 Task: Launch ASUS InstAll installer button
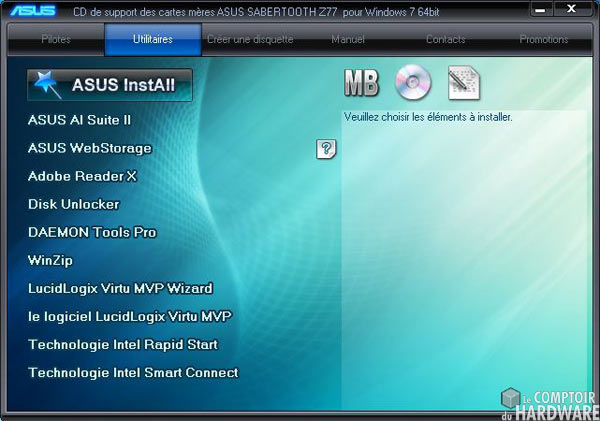point(110,85)
